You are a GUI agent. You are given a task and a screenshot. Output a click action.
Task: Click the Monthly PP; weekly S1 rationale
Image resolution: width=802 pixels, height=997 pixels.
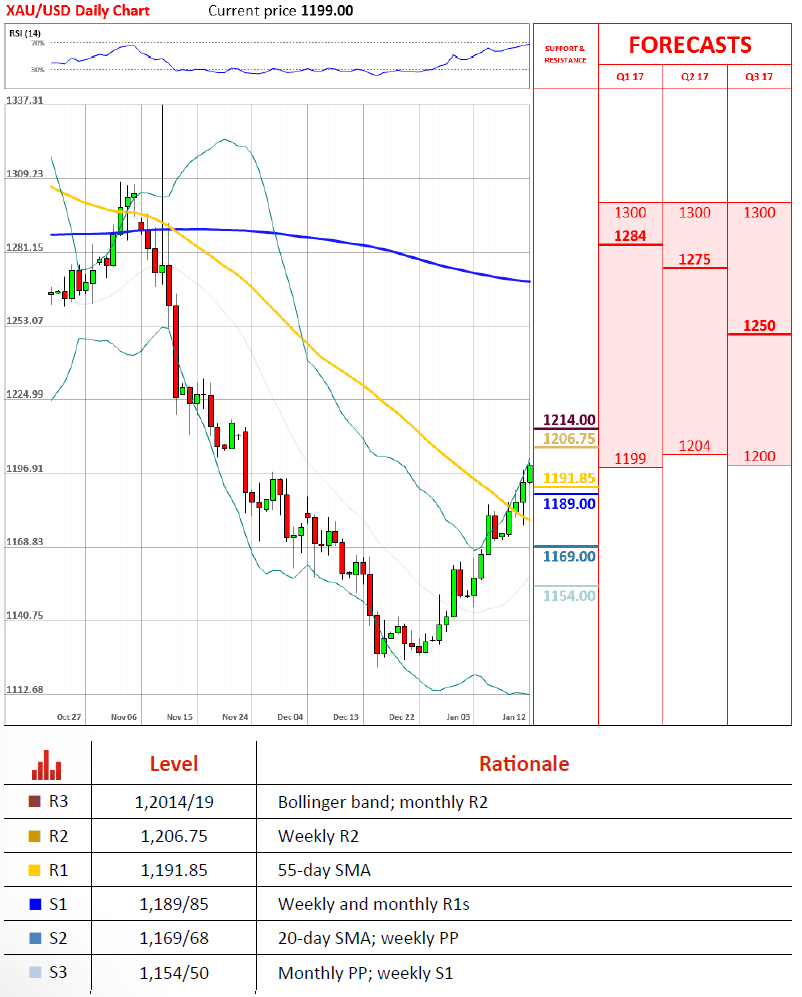365,973
